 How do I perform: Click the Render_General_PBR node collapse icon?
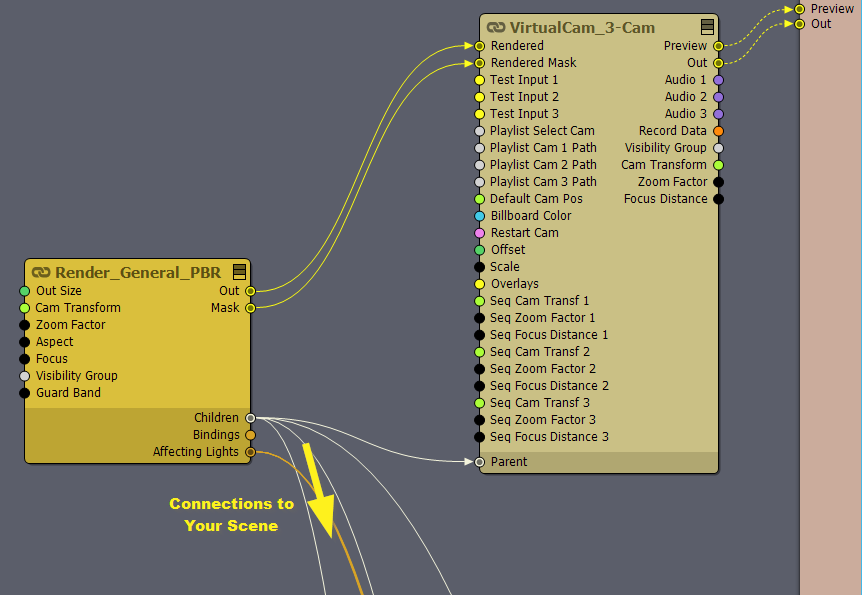239,272
